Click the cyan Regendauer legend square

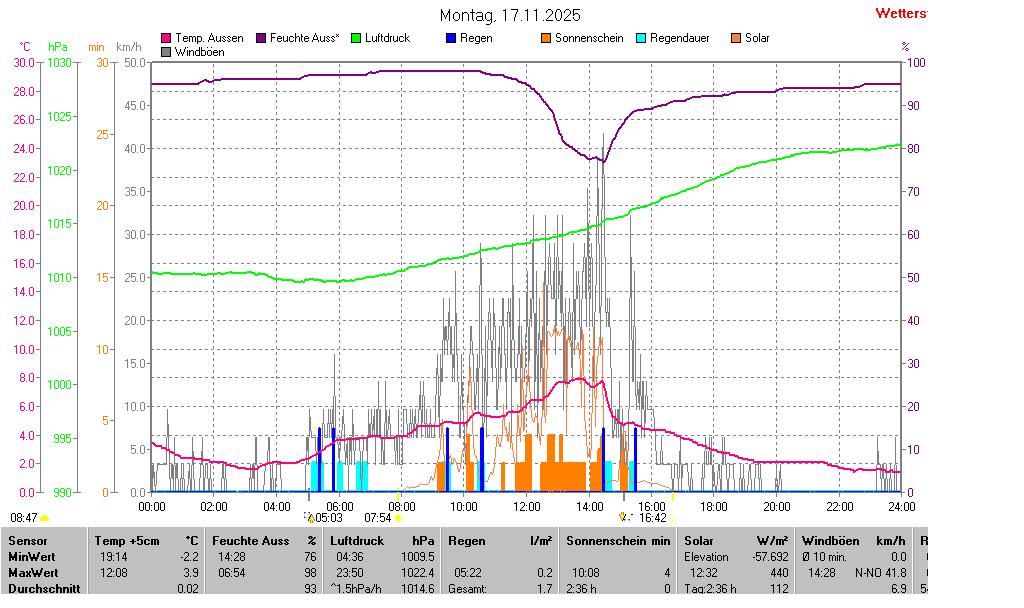click(641, 38)
